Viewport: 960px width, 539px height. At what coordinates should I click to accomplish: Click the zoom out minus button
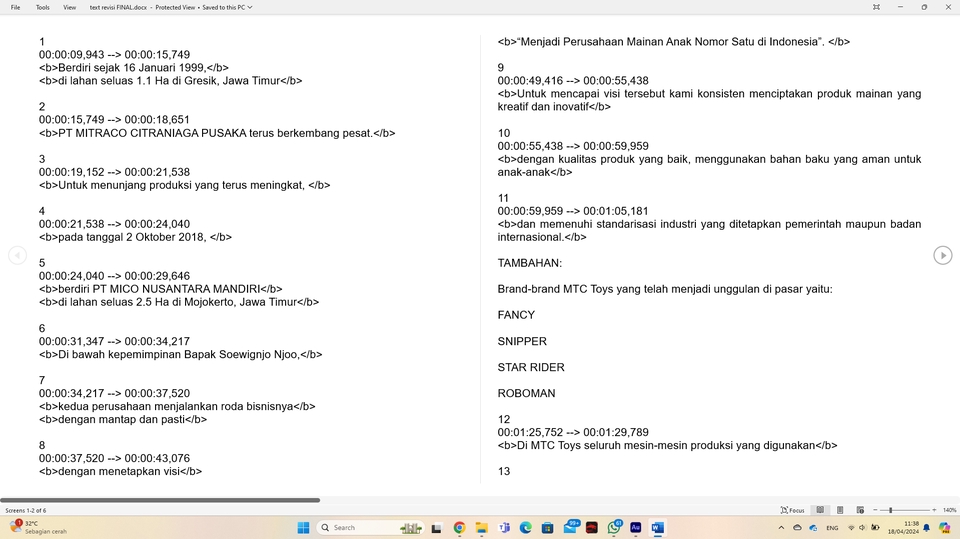pyautogui.click(x=875, y=510)
